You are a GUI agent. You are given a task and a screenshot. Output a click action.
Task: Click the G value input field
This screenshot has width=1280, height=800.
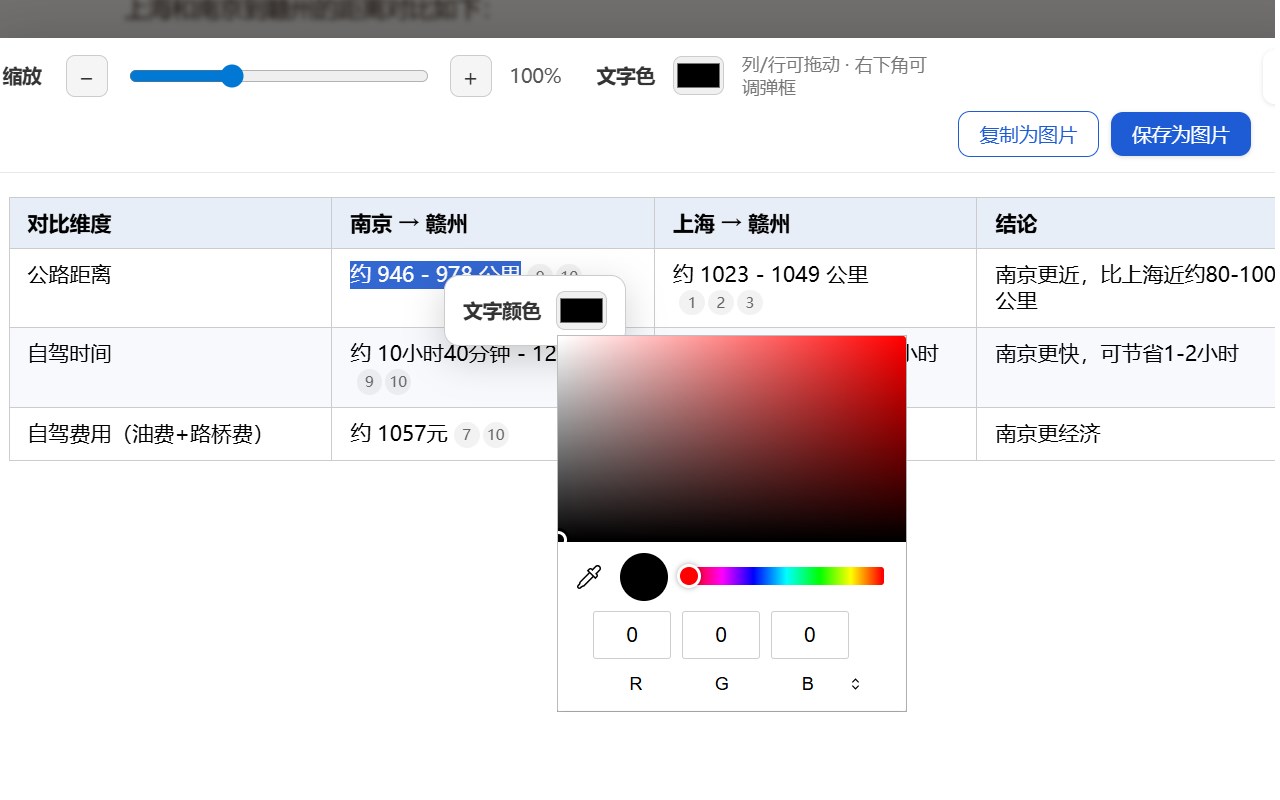point(721,635)
